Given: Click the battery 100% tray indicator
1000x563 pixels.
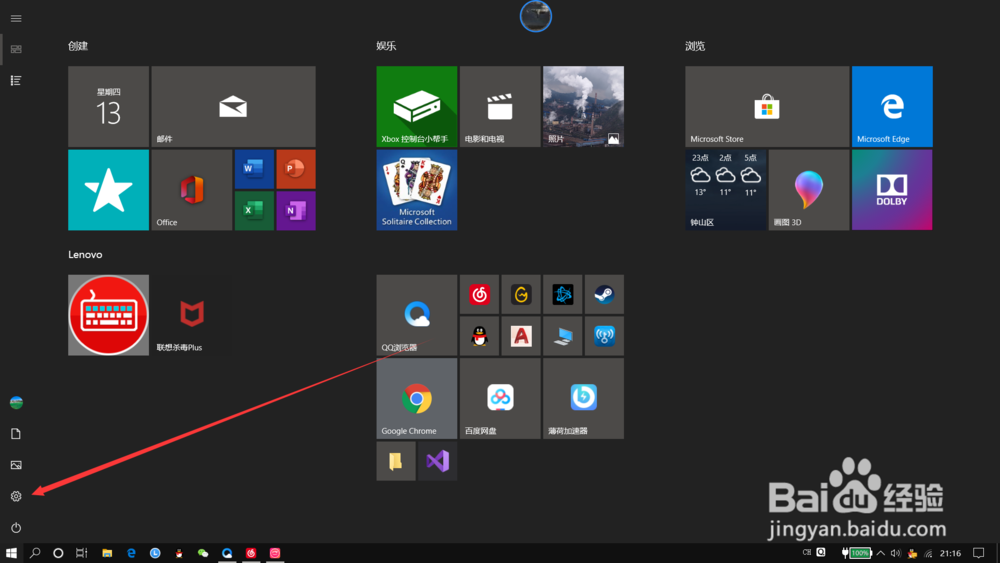Looking at the screenshot, I should [857, 553].
